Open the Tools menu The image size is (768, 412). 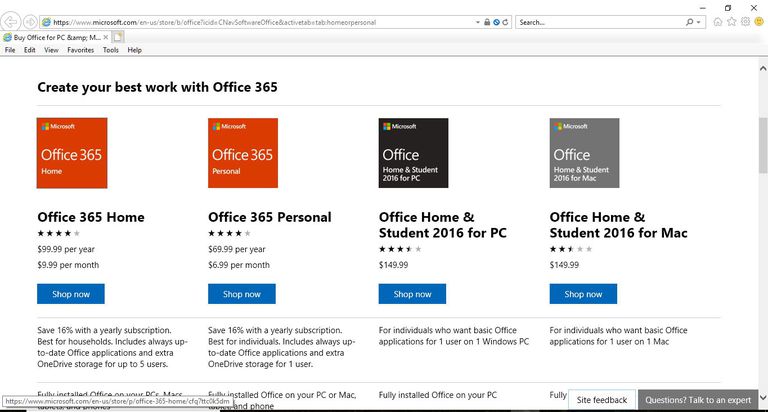111,50
